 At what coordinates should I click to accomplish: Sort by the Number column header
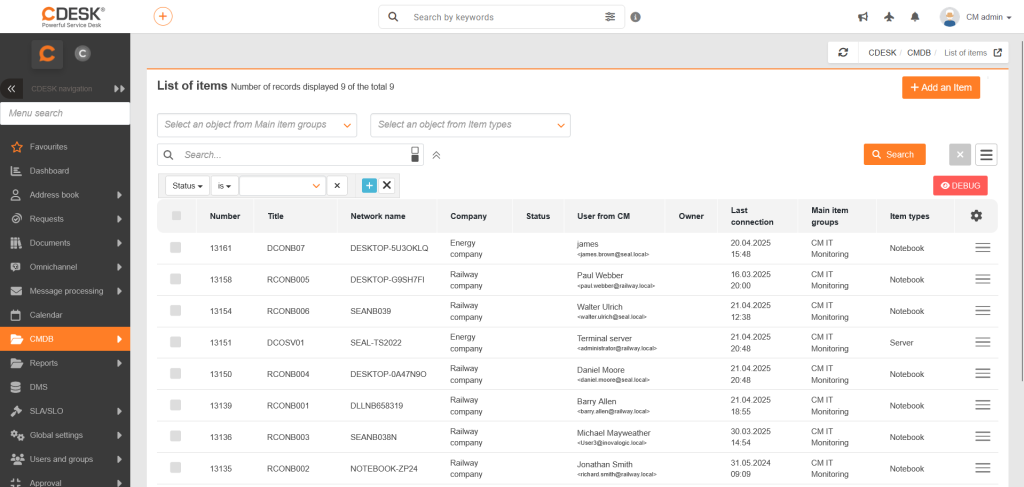pyautogui.click(x=225, y=216)
